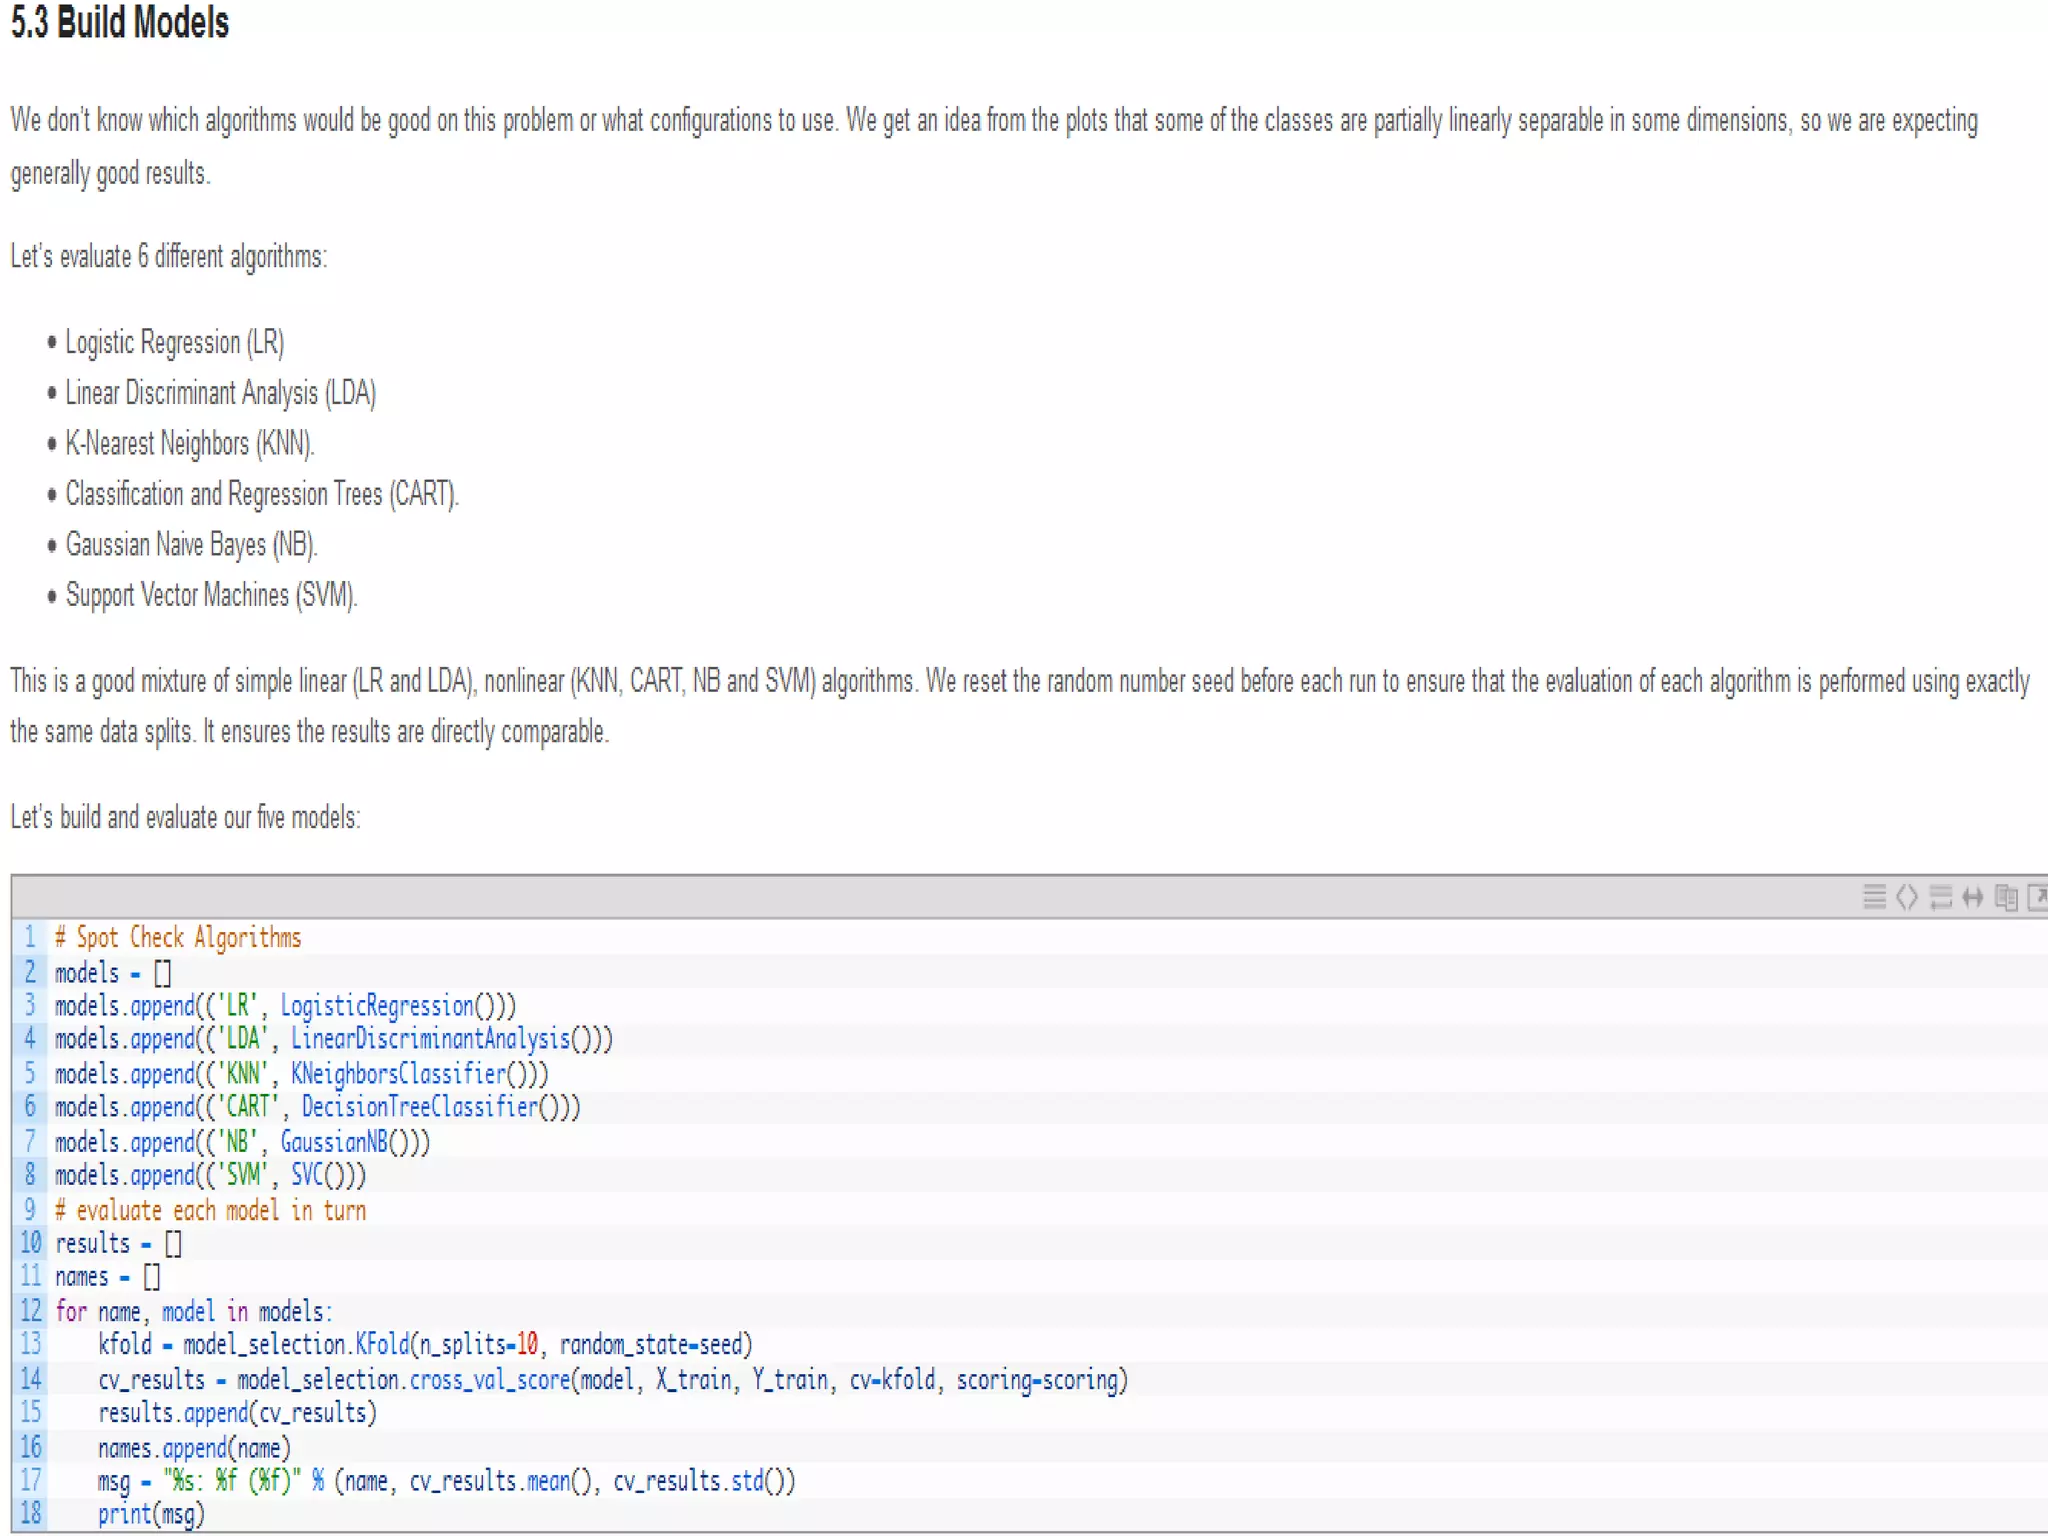The image size is (2048, 1536).
Task: Toggle plain code view icon
Action: coord(1907,897)
